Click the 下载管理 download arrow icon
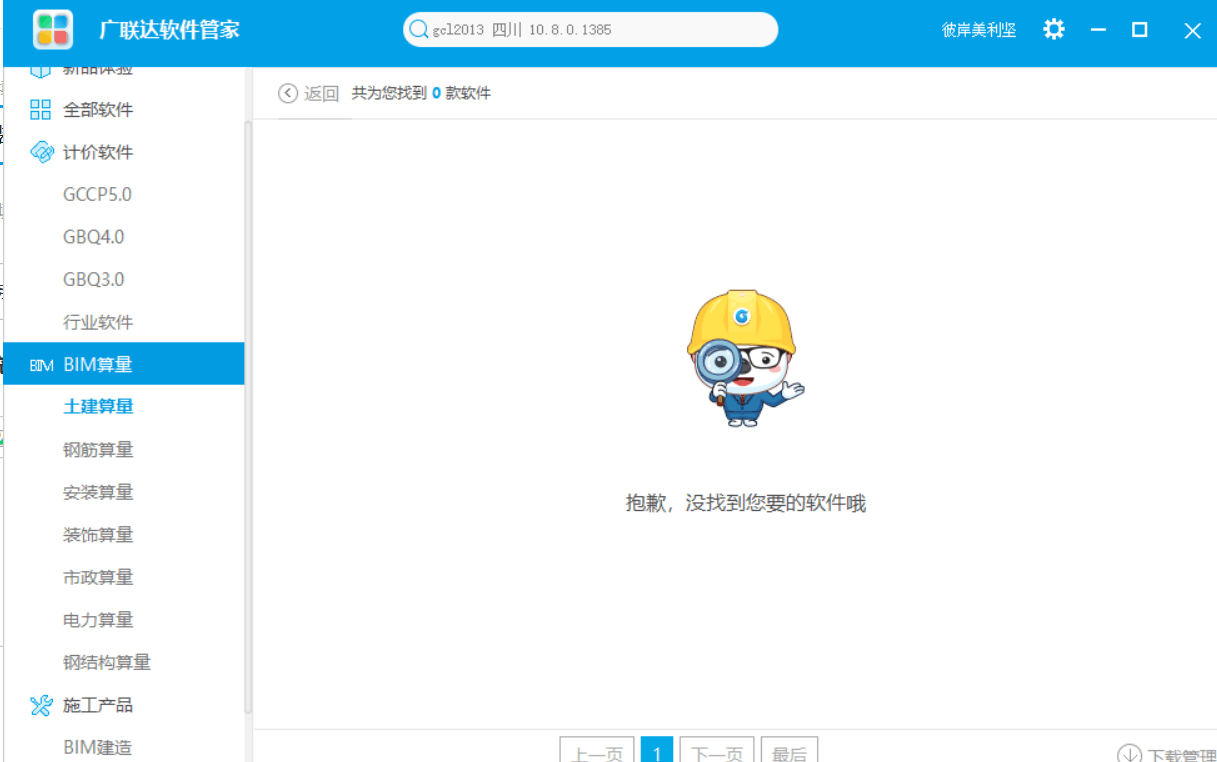The height and width of the screenshot is (762, 1217). tap(1129, 755)
